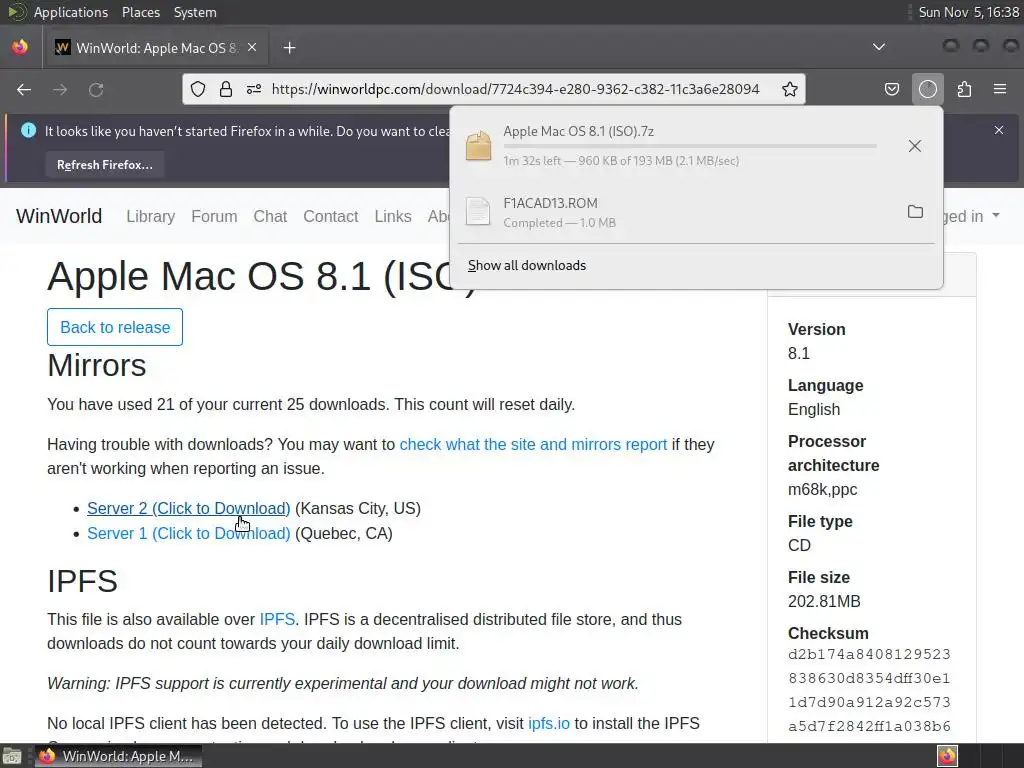The image size is (1024, 768).
Task: Expand the list all tabs chevron
Action: click(879, 47)
